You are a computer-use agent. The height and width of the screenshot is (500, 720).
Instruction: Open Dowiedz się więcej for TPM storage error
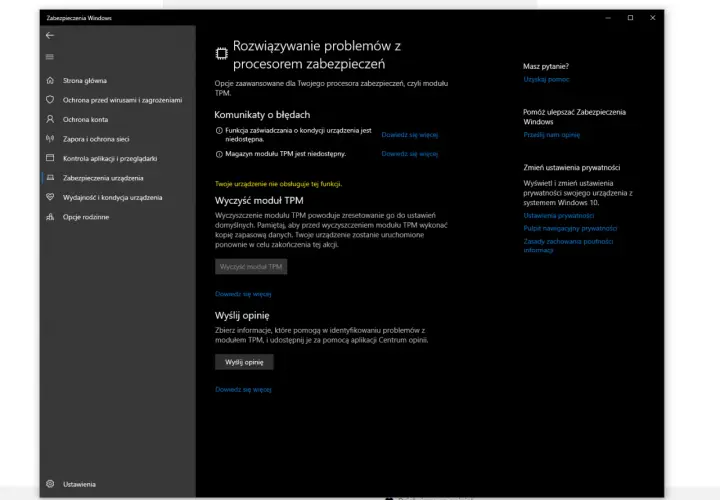click(410, 154)
